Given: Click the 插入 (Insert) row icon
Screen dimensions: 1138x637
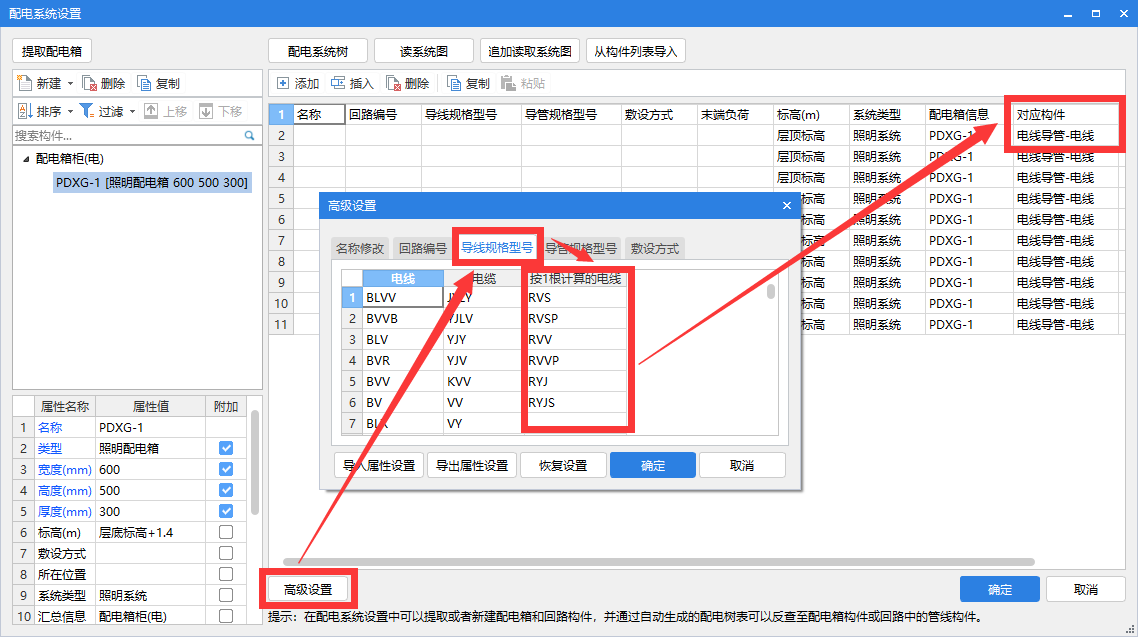Looking at the screenshot, I should pos(338,84).
